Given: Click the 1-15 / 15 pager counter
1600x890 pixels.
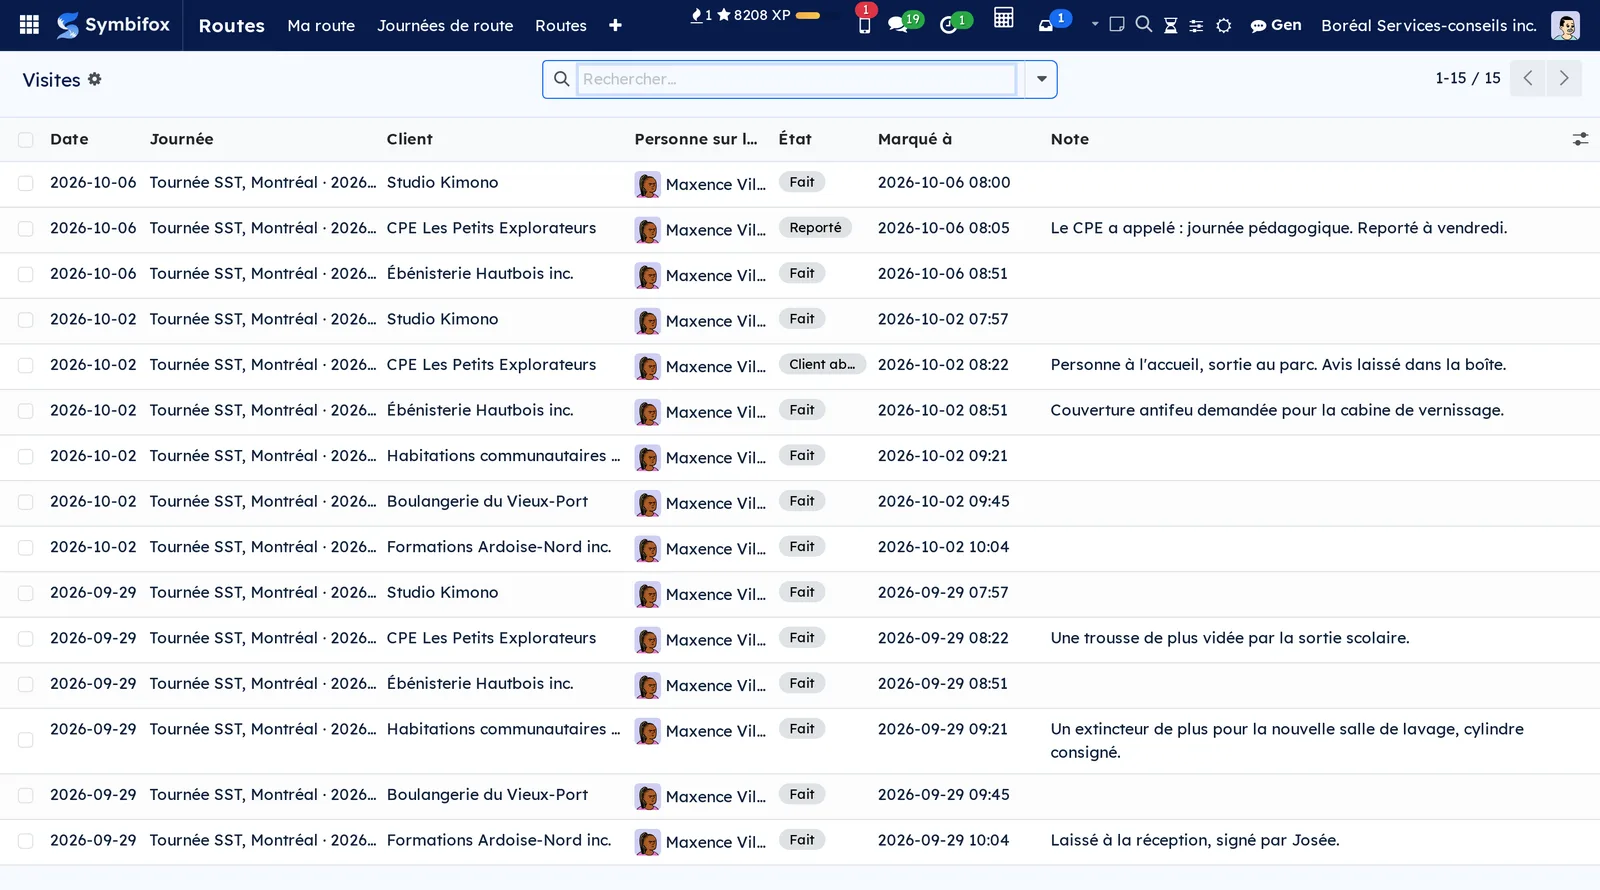Looking at the screenshot, I should pos(1468,78).
